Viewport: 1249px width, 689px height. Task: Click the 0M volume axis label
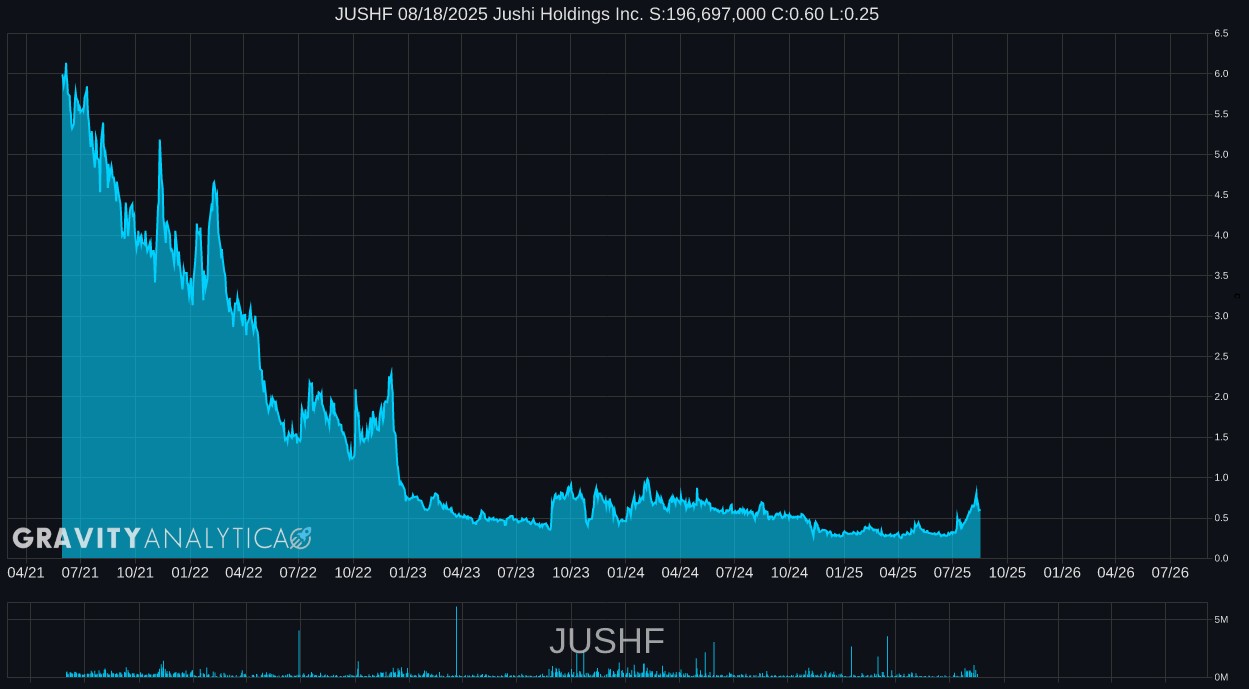[x=1221, y=677]
